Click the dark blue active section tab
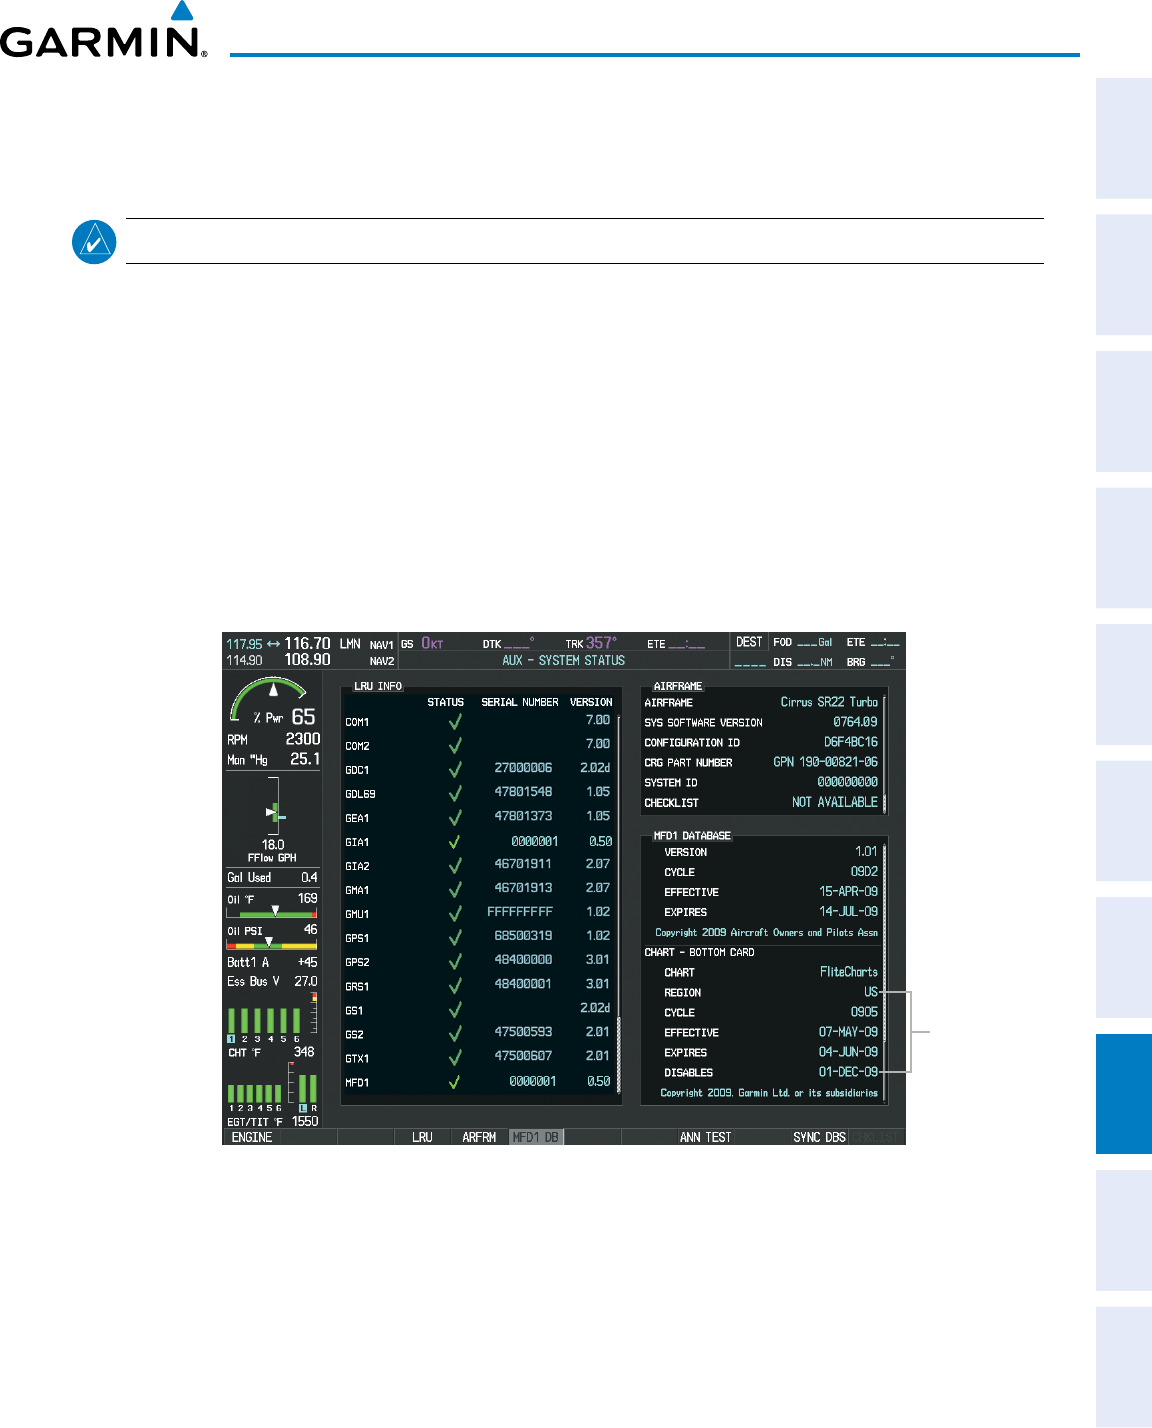Screen dimensions: 1152x1428 tap(1124, 1094)
